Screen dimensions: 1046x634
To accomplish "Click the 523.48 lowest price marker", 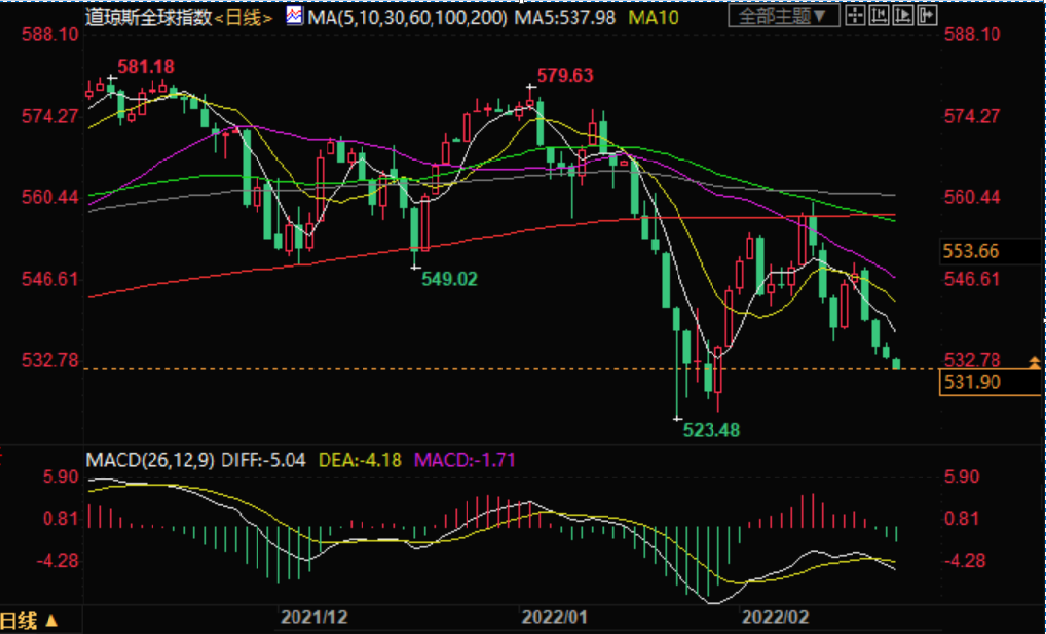I will click(x=711, y=430).
